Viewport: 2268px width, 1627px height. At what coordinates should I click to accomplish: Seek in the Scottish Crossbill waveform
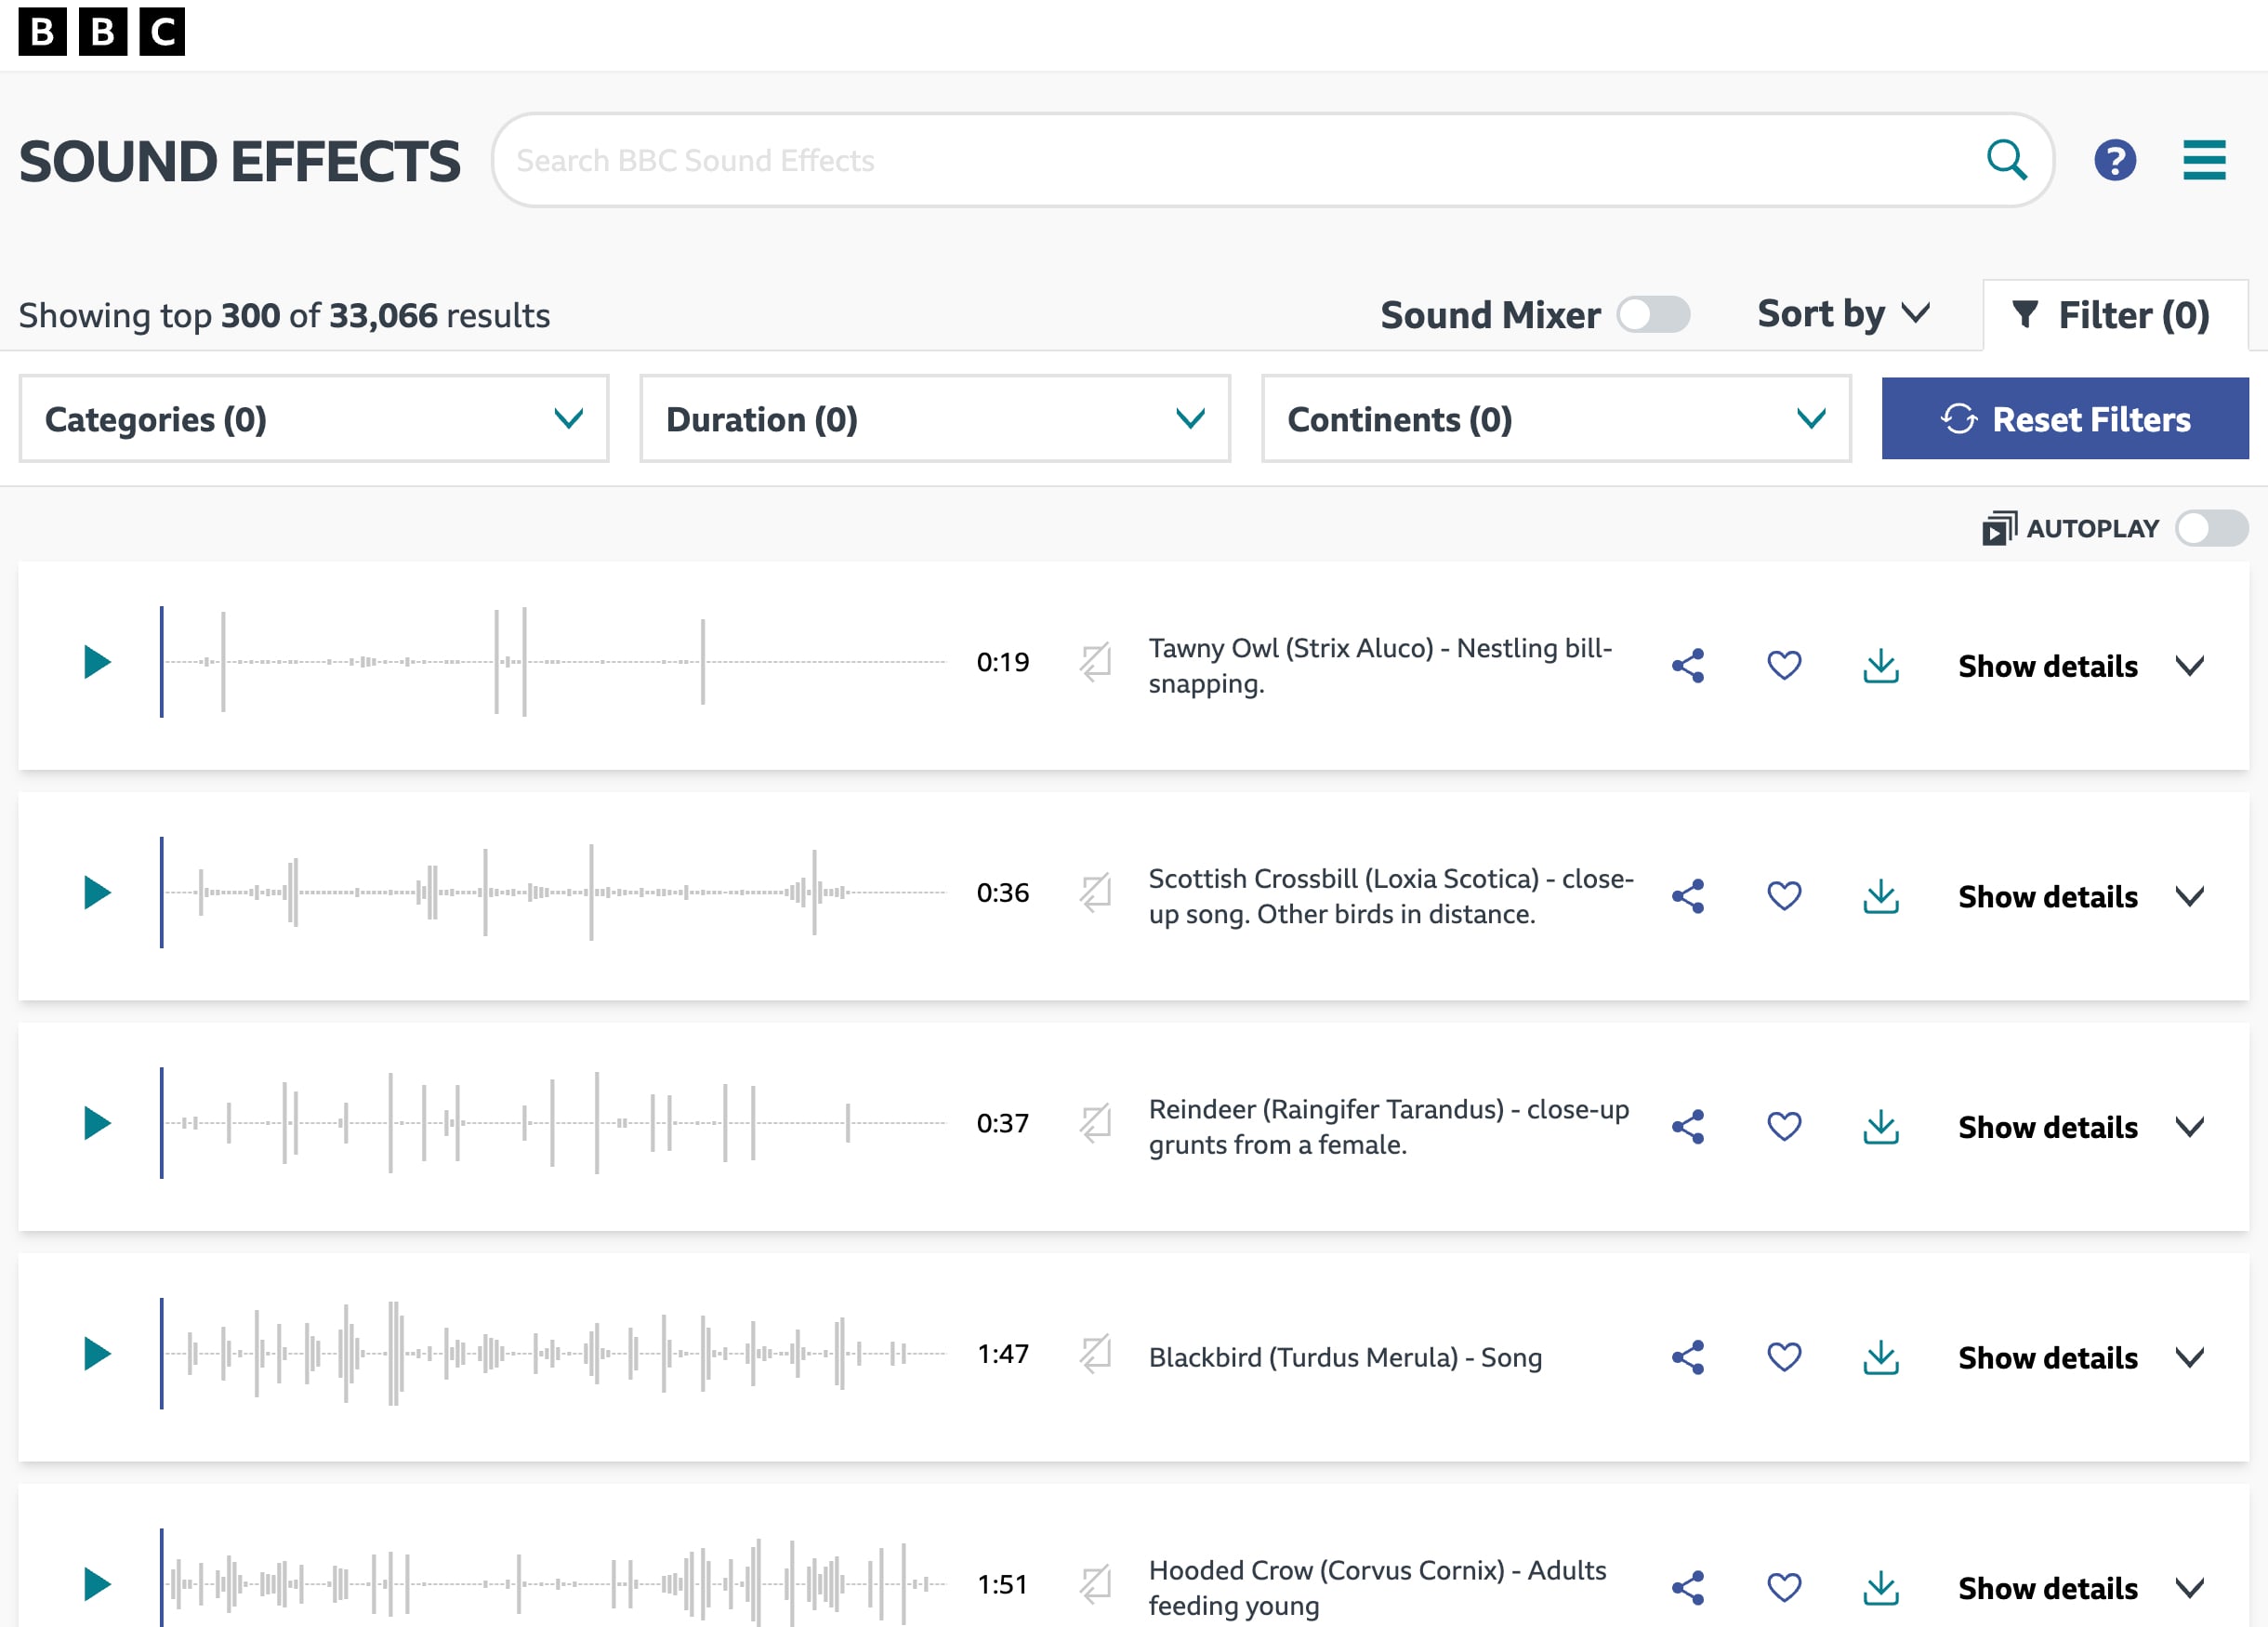553,892
